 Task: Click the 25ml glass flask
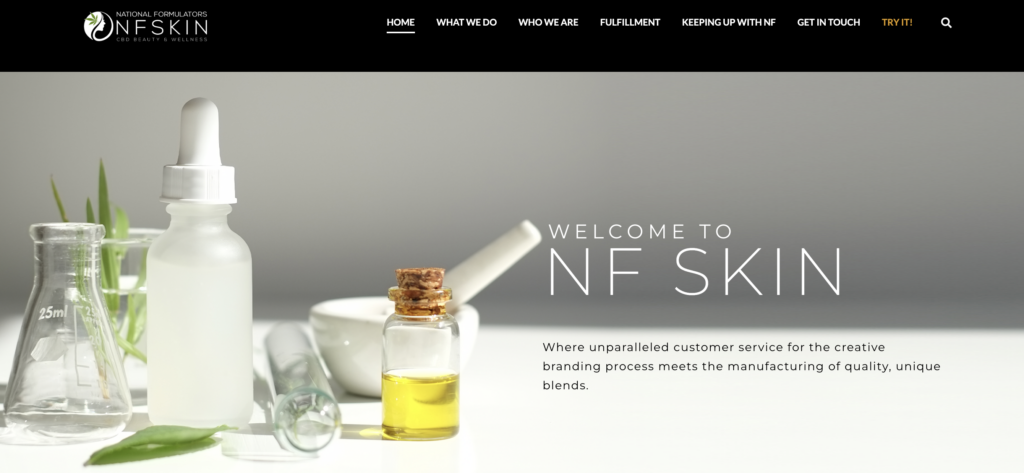pos(67,331)
